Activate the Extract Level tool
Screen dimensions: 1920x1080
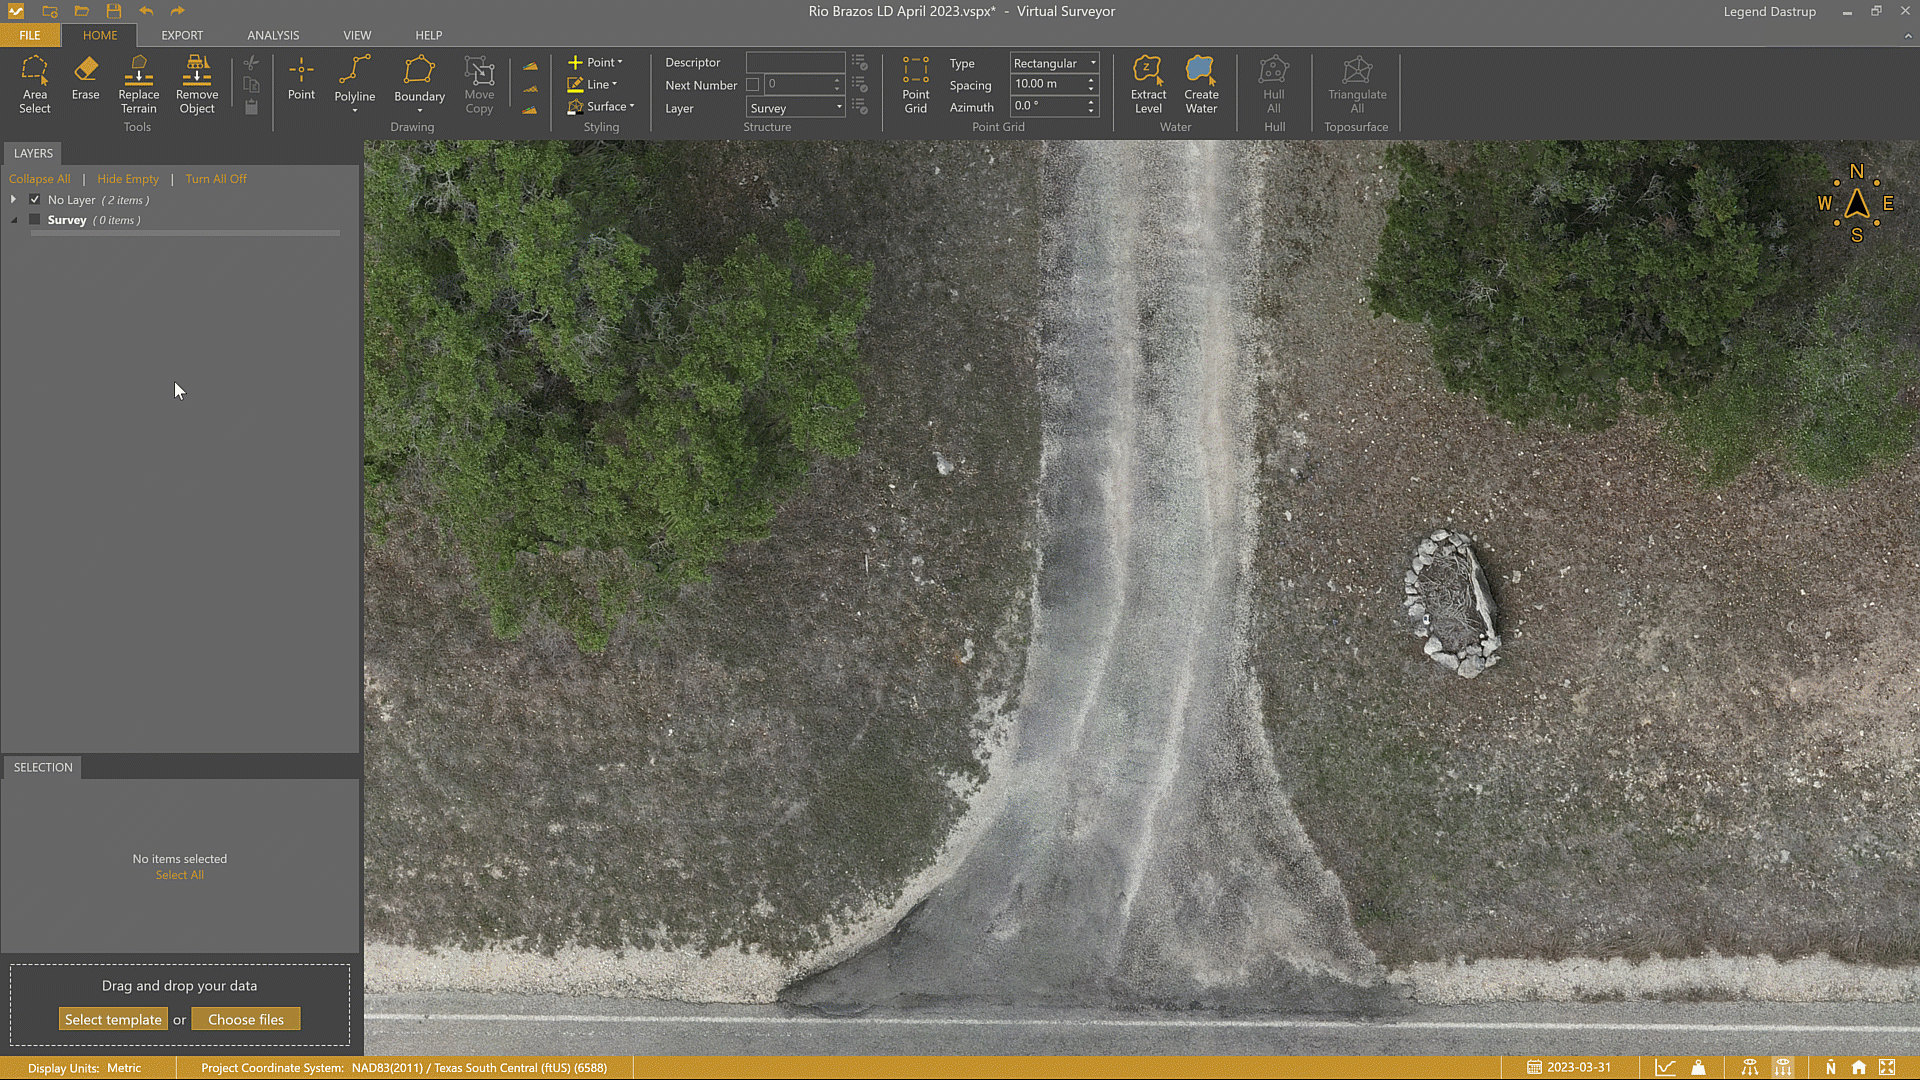click(x=1148, y=85)
